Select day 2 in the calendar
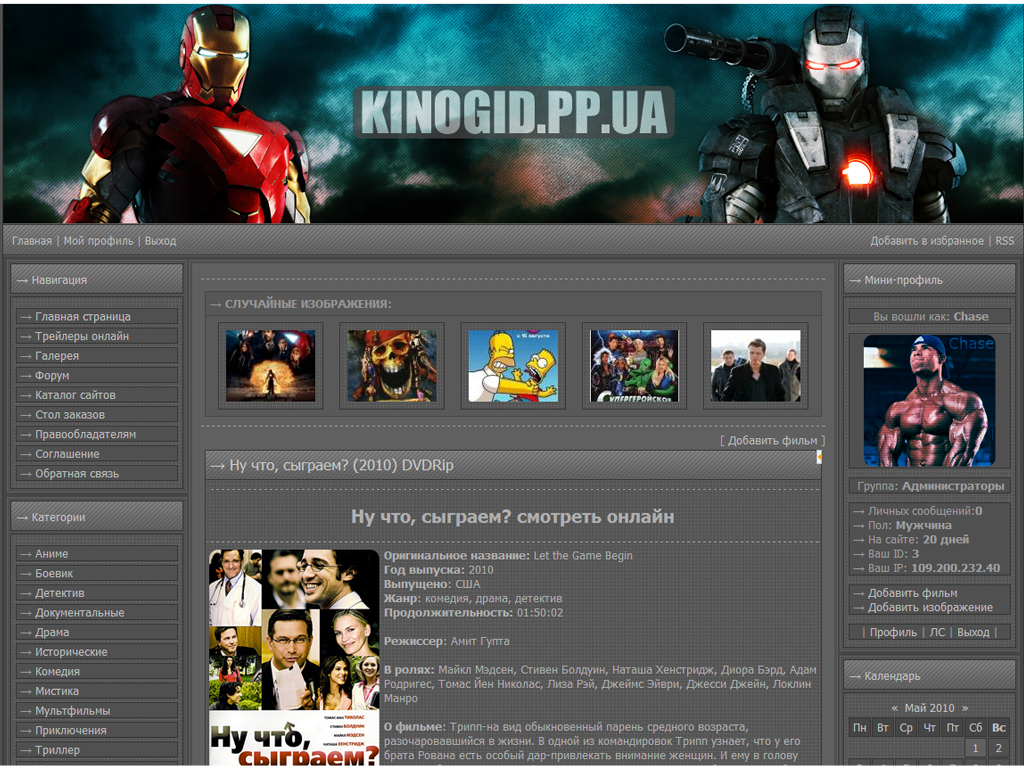The image size is (1024, 768). (999, 748)
